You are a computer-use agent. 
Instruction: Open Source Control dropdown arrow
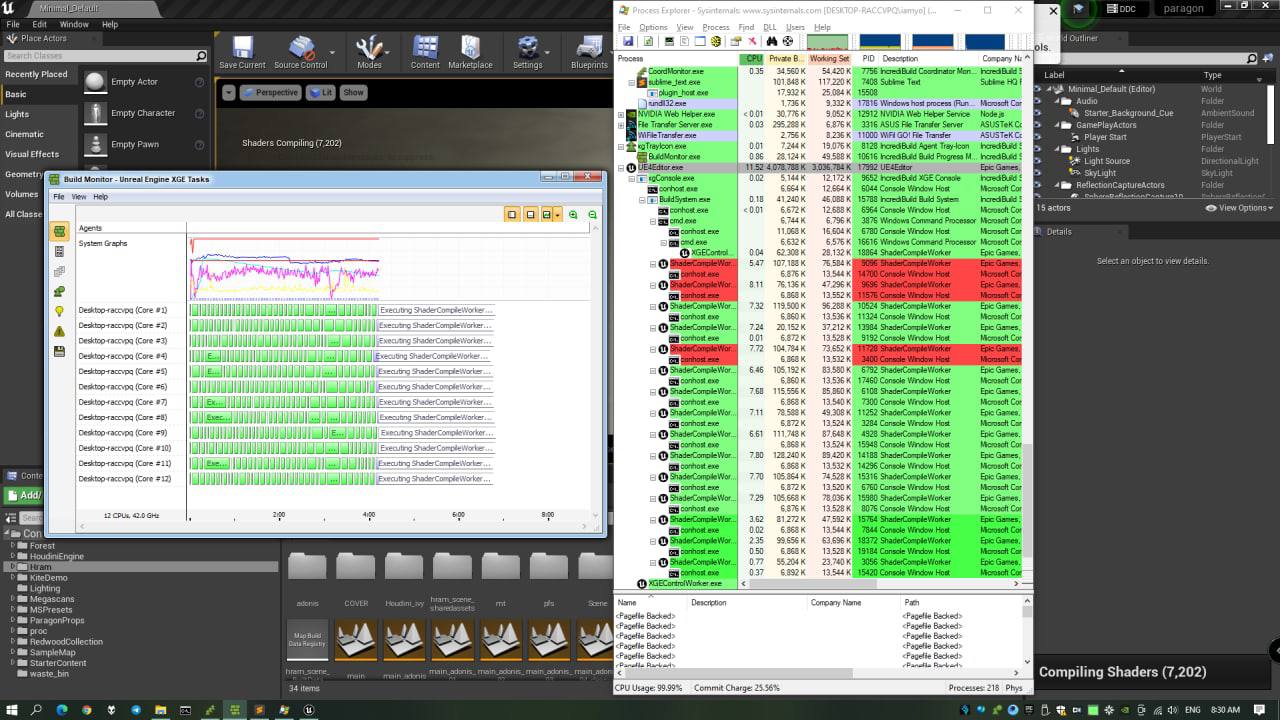point(332,51)
